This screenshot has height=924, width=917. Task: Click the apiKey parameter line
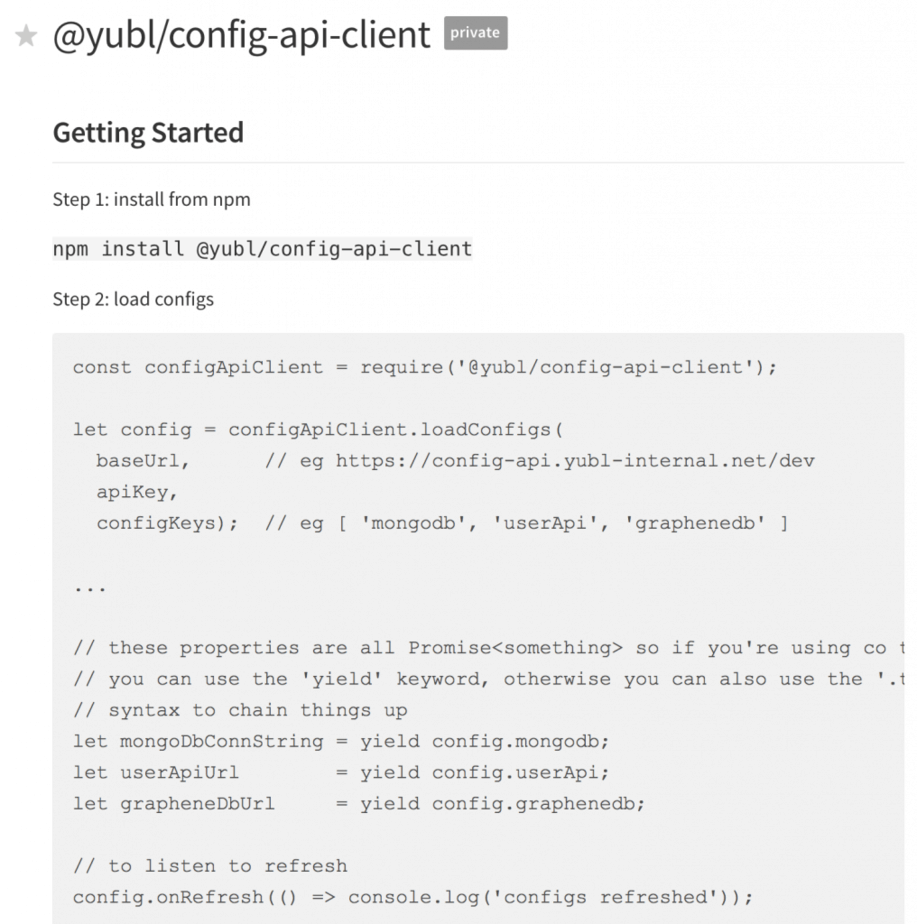[x=136, y=492]
